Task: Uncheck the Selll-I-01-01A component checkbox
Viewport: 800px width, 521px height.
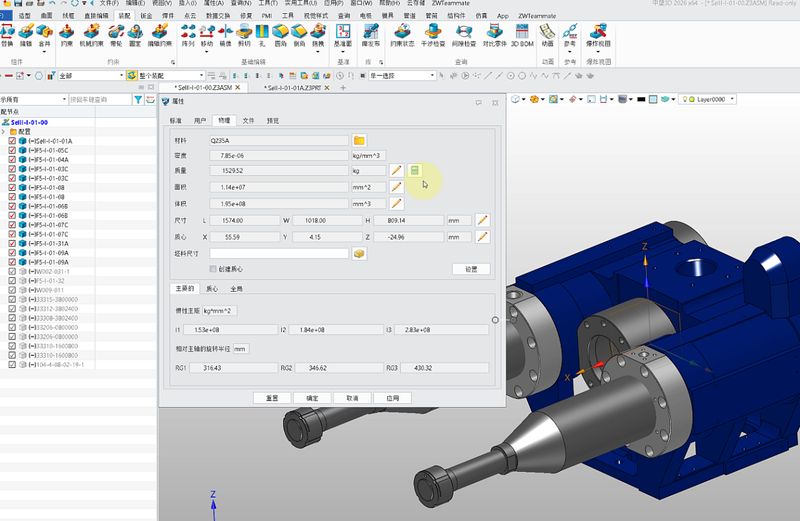Action: (12, 141)
